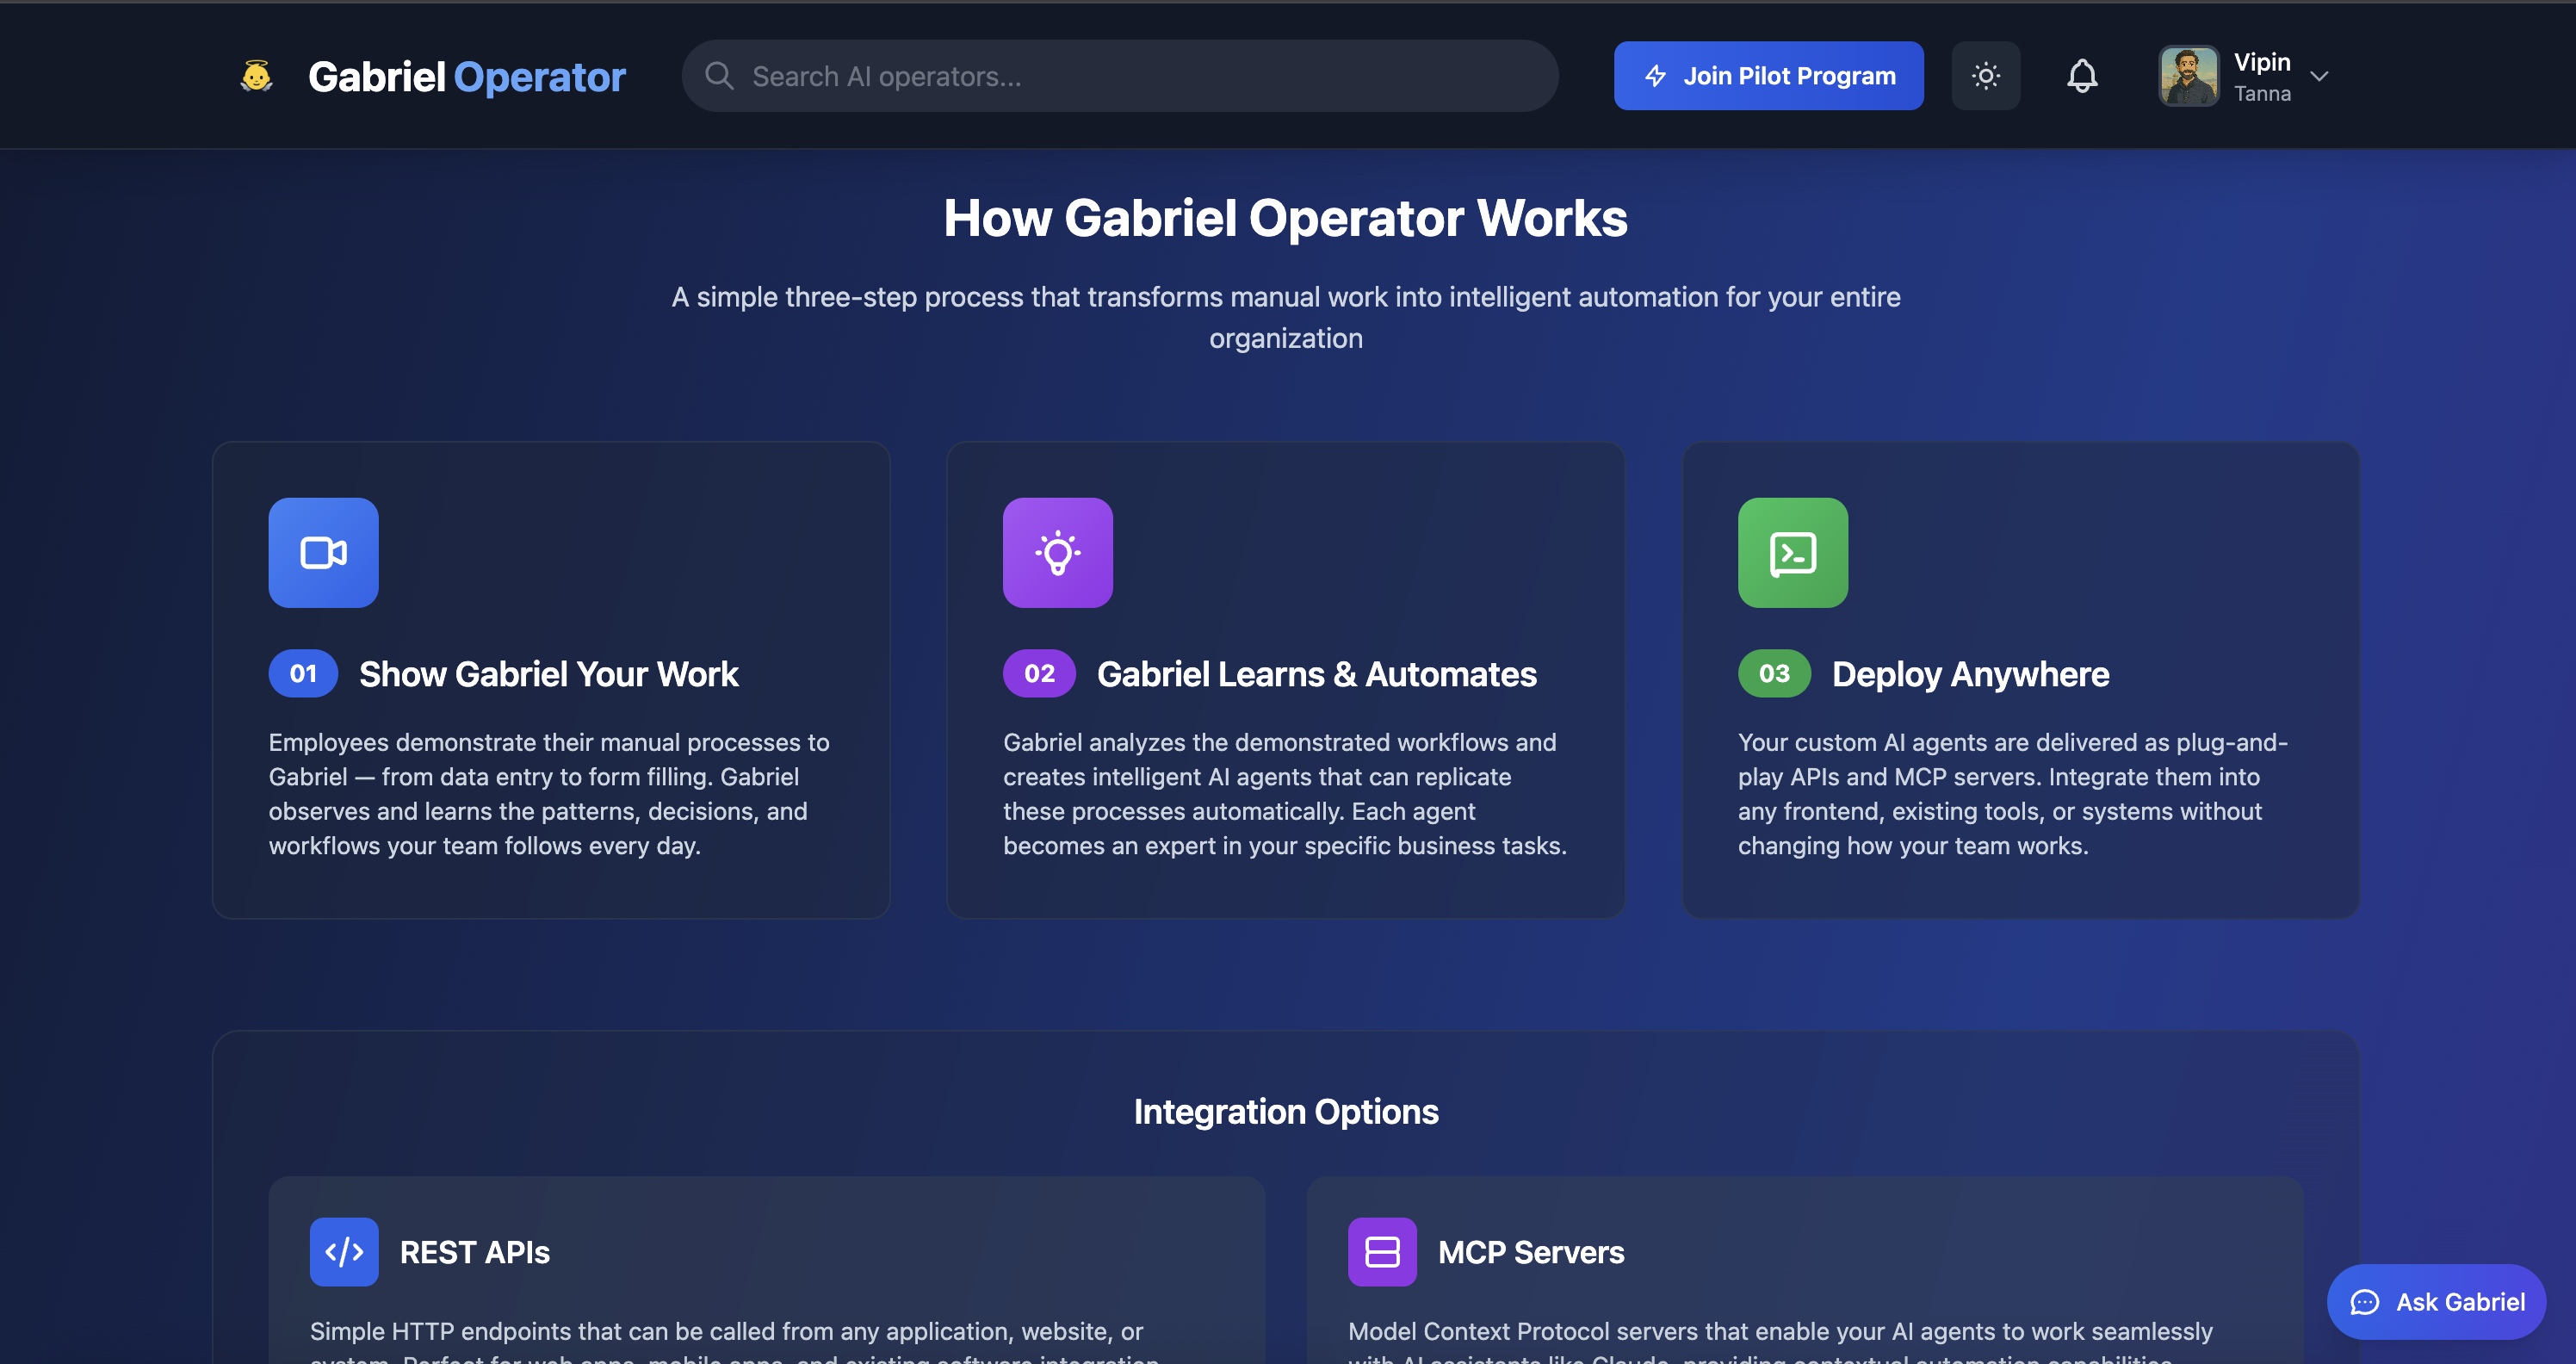The height and width of the screenshot is (1364, 2576).
Task: Click the REST APIs code icon
Action: point(344,1251)
